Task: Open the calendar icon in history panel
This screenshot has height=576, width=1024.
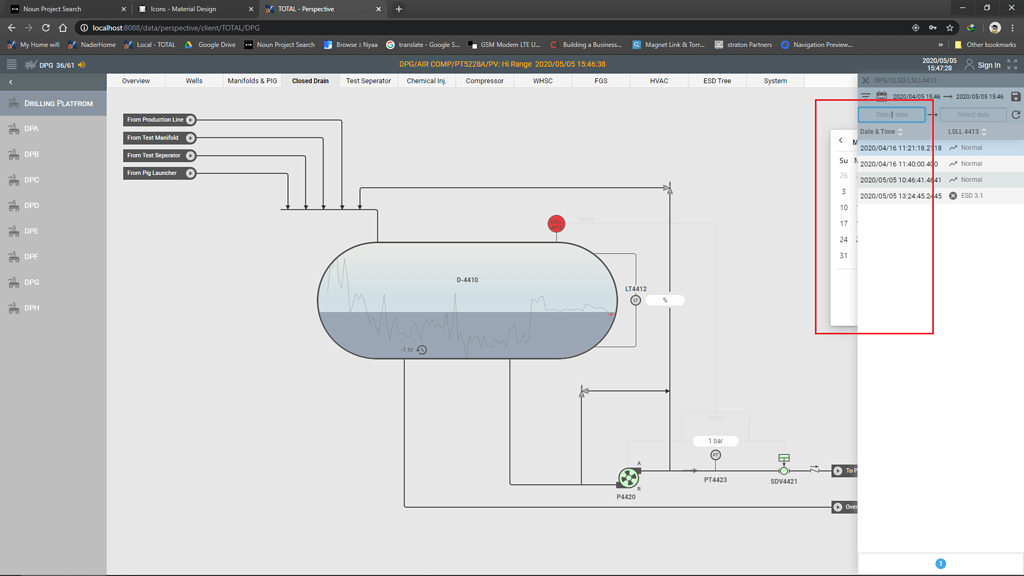Action: click(x=881, y=97)
